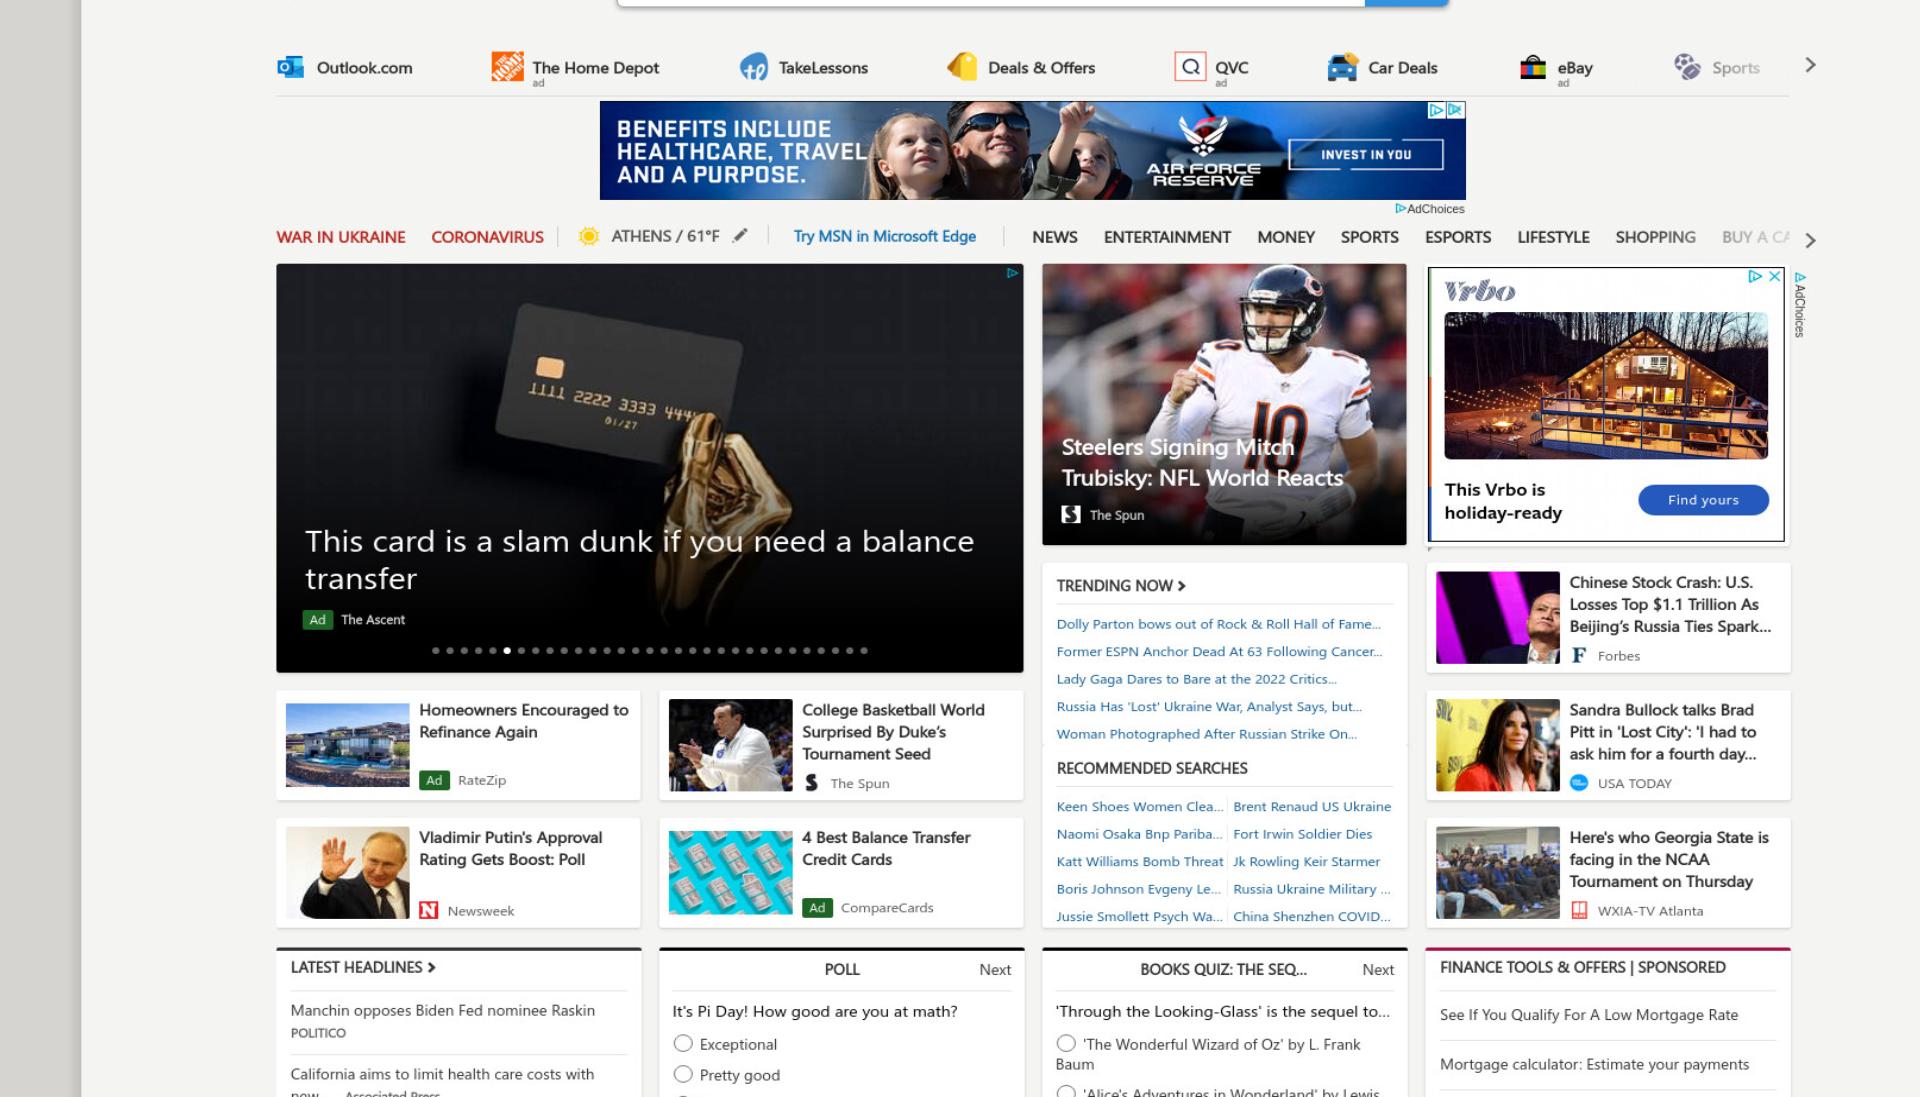Open Mortgage calculator payments link
Screen dimensions: 1920x1097
[x=1594, y=1064]
